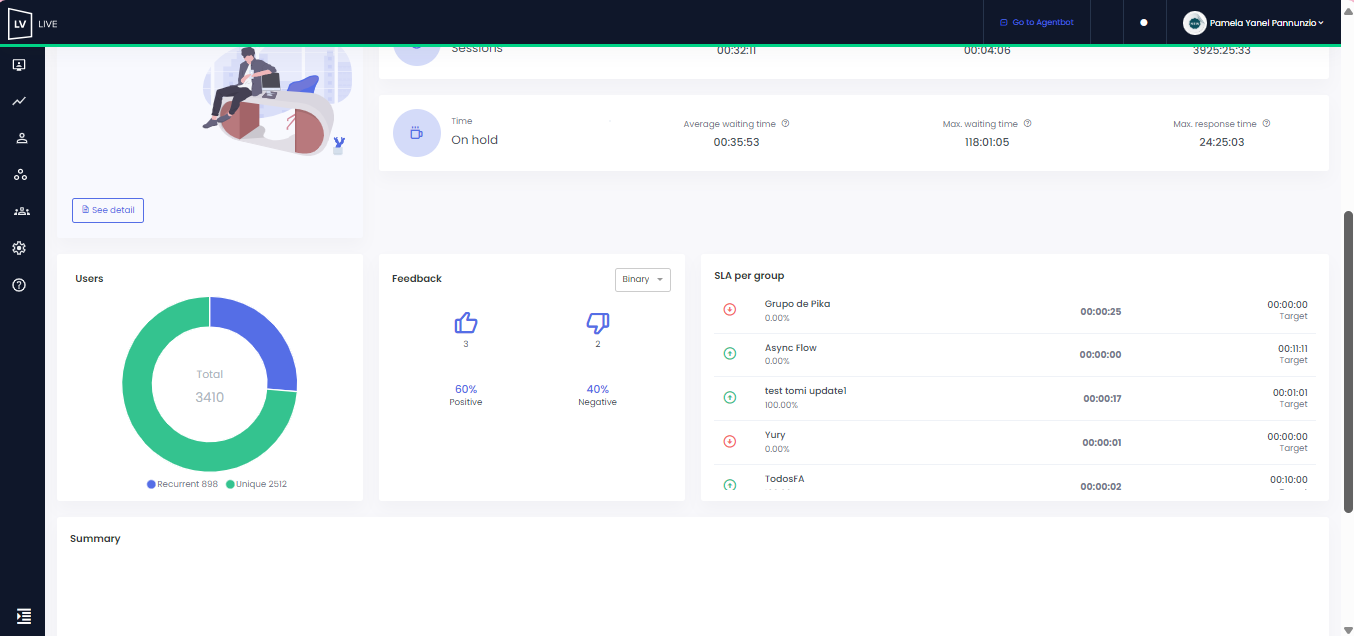
Task: Click help icon next to Average waiting time
Action: point(785,124)
